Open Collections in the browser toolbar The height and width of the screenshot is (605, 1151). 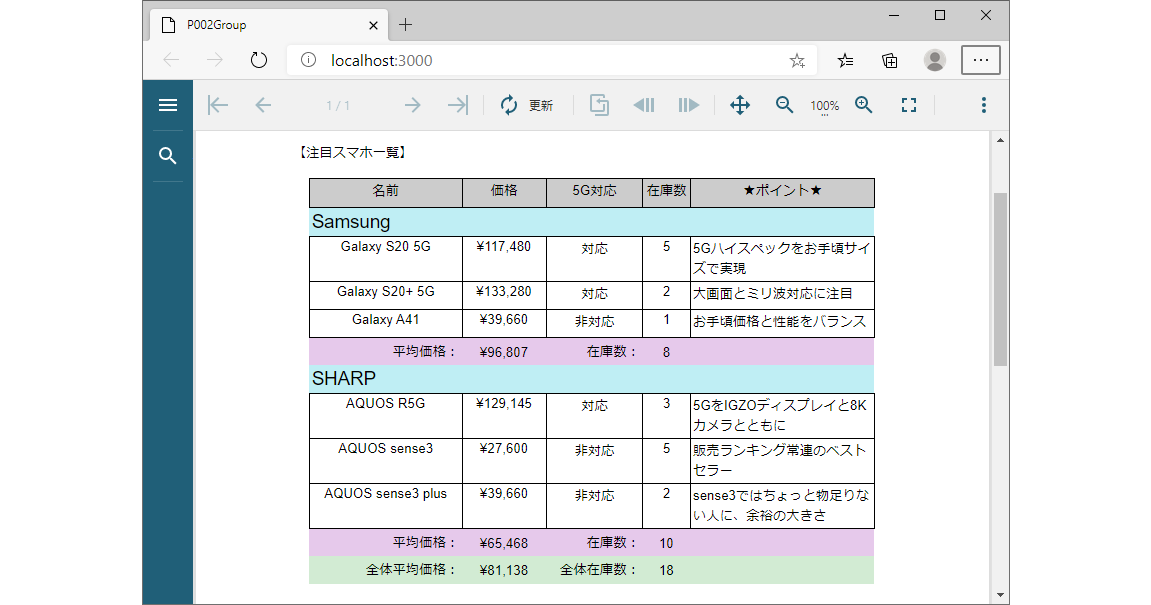click(x=889, y=60)
